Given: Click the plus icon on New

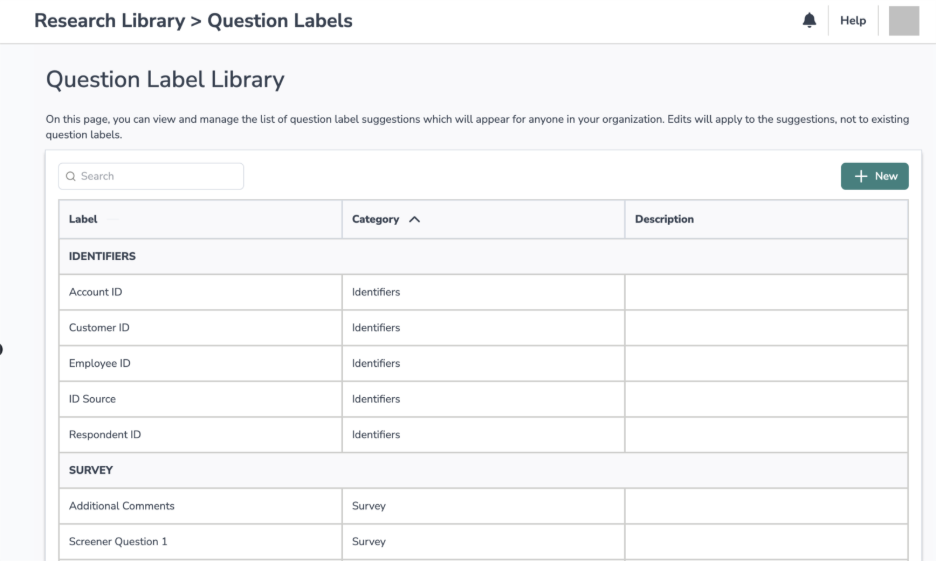Looking at the screenshot, I should tap(860, 176).
